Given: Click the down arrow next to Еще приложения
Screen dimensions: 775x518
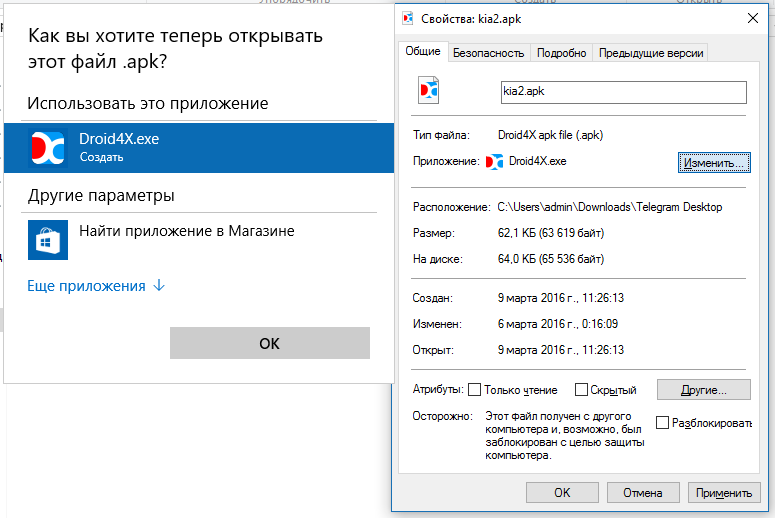Looking at the screenshot, I should [159, 285].
